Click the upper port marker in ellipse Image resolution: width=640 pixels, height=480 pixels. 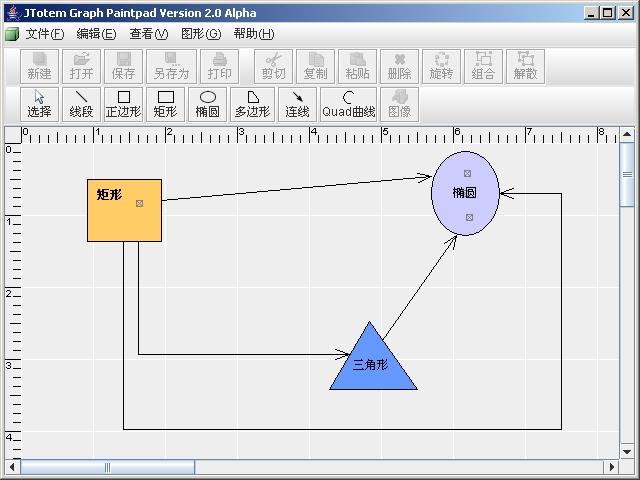point(467,173)
